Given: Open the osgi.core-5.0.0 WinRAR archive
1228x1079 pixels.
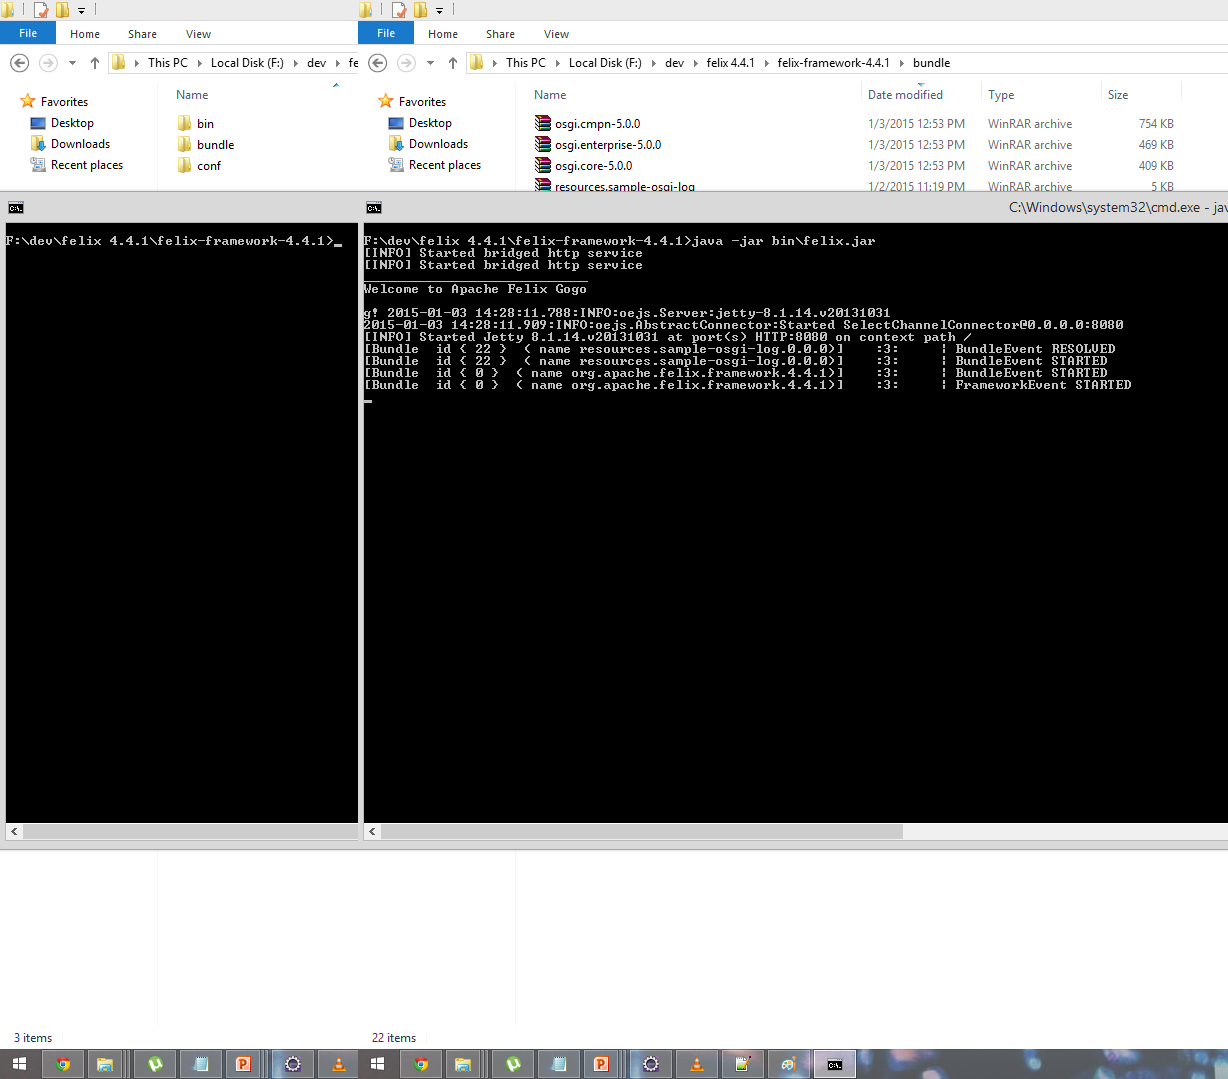Looking at the screenshot, I should point(590,166).
